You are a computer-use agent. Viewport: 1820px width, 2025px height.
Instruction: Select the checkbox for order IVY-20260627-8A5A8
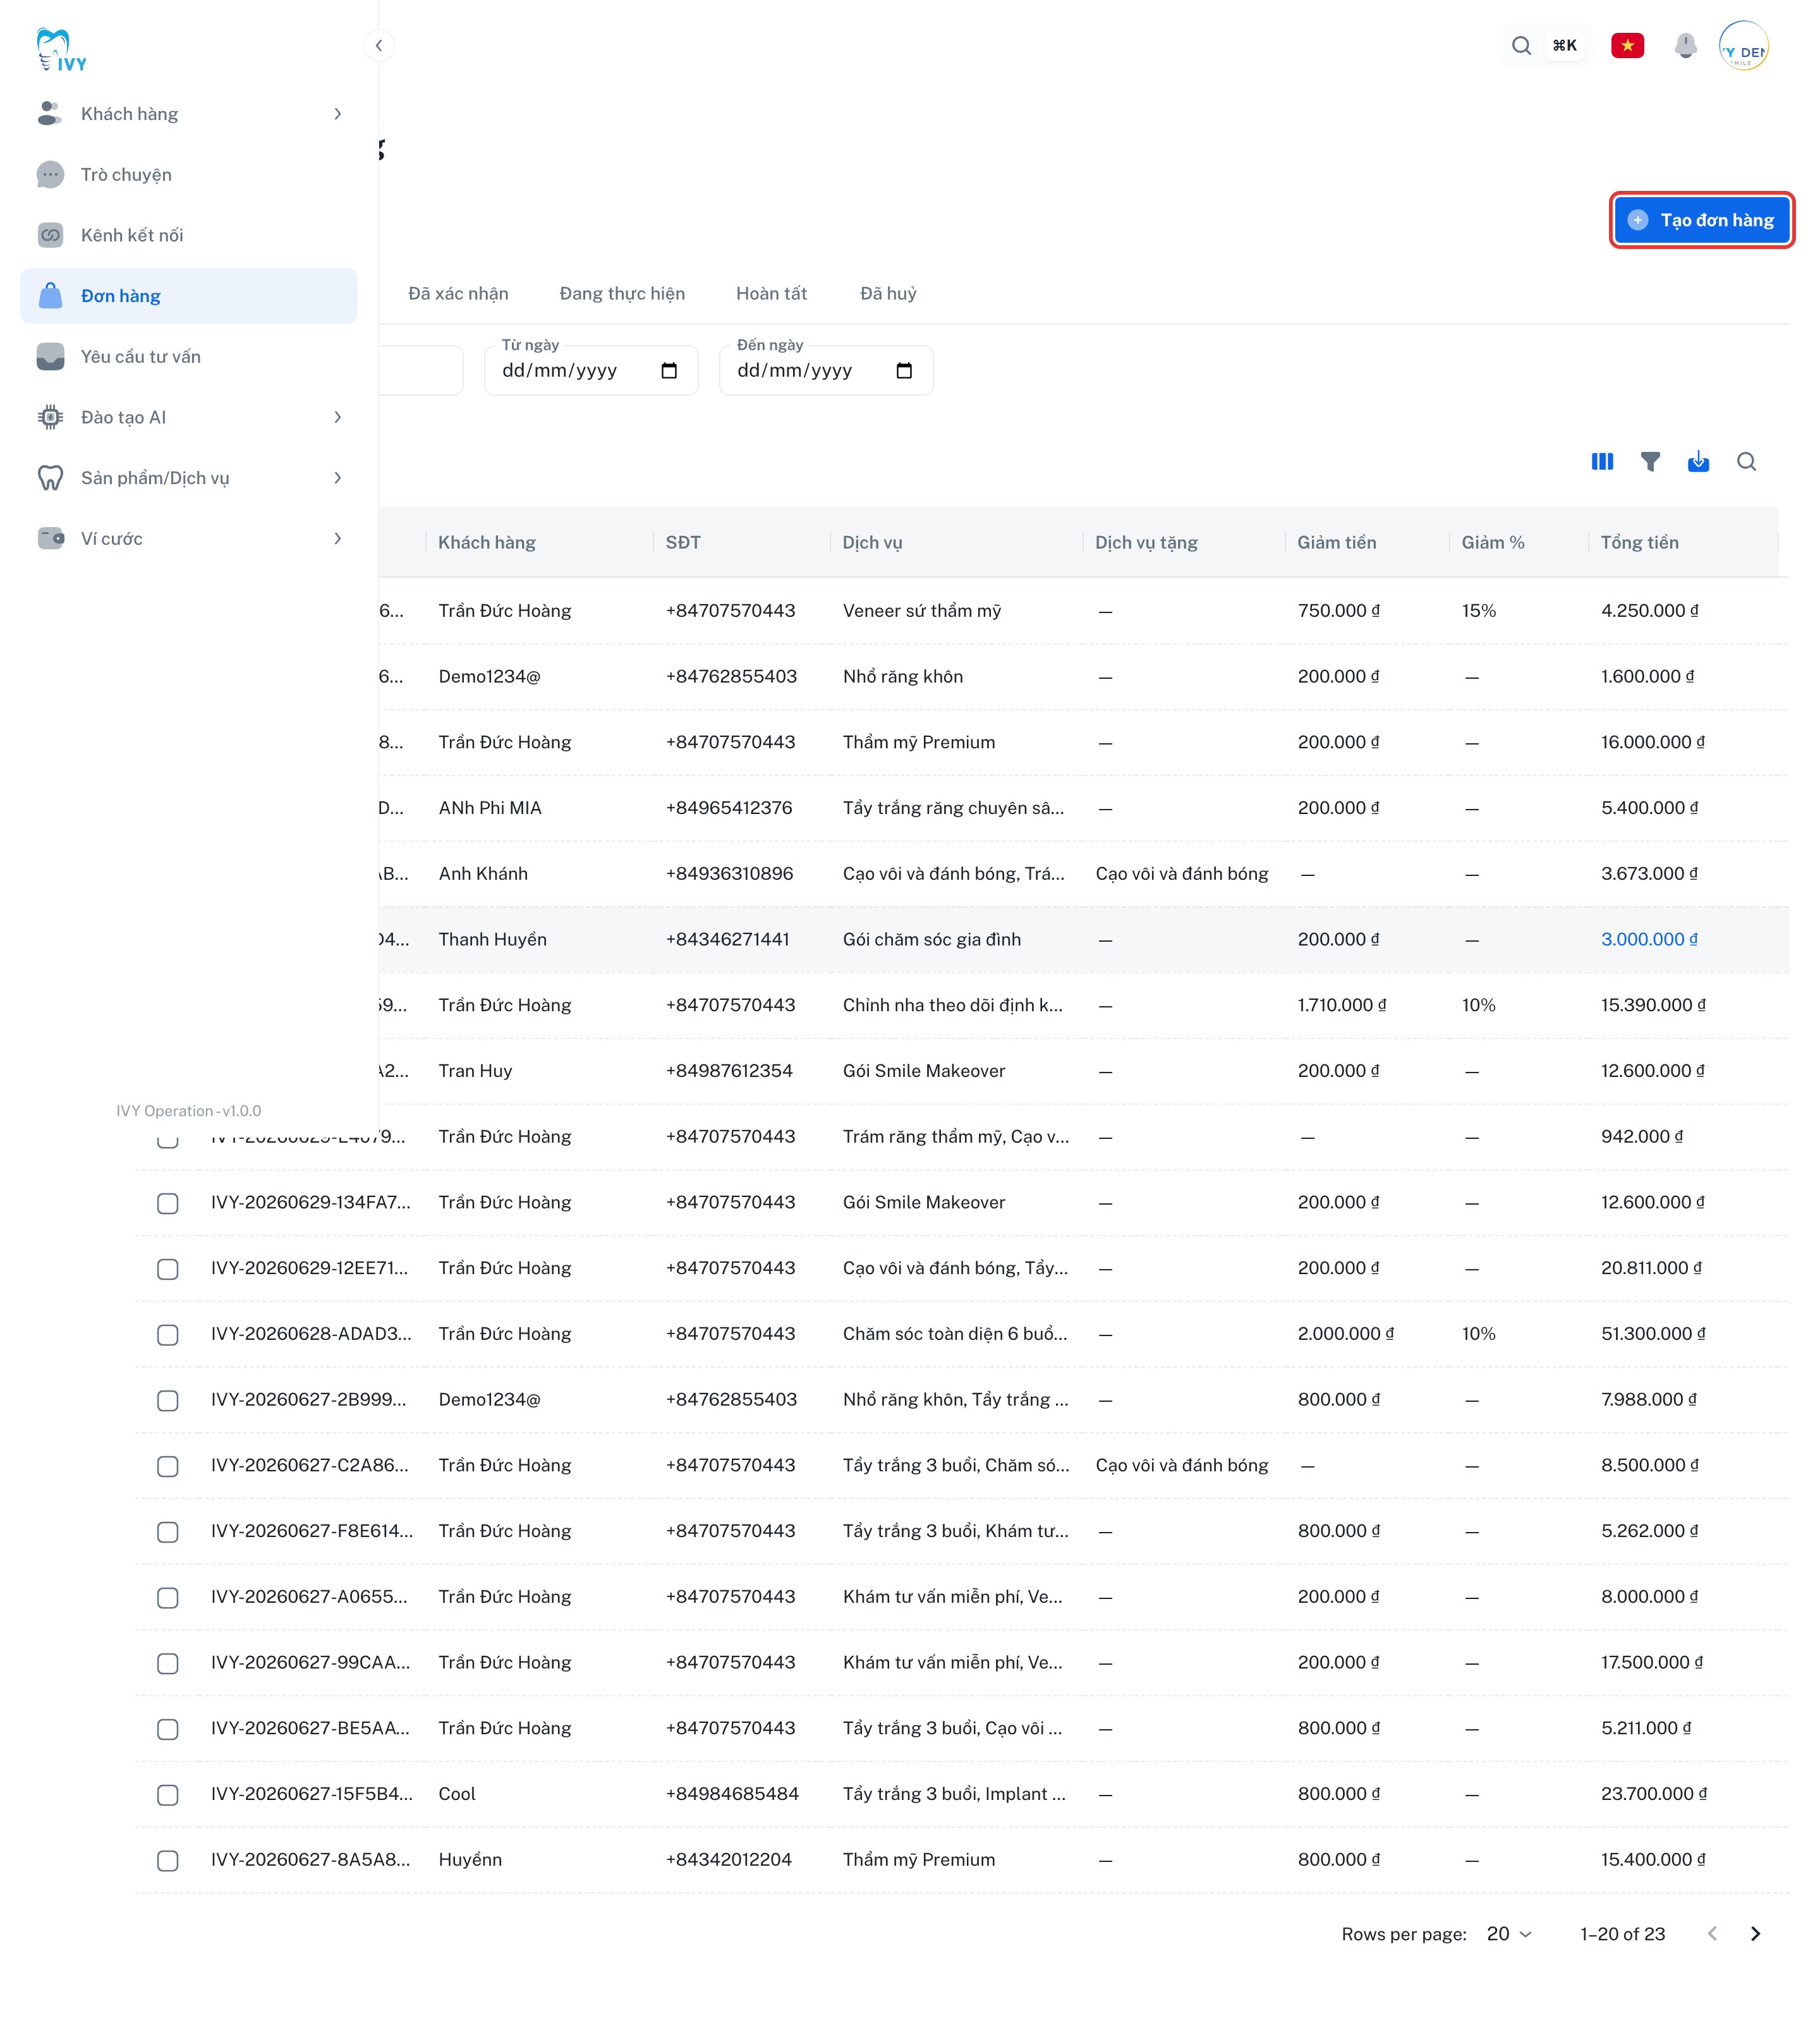click(168, 1860)
